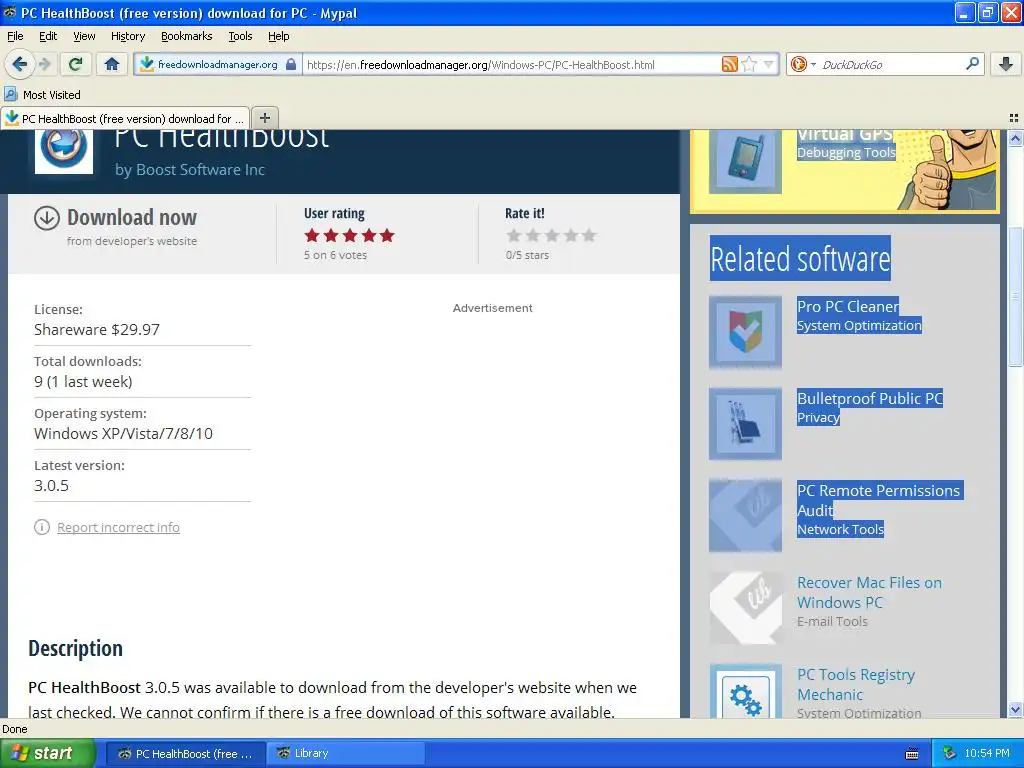
Task: Click Recover Mac Files thumbnail icon
Action: 745,608
